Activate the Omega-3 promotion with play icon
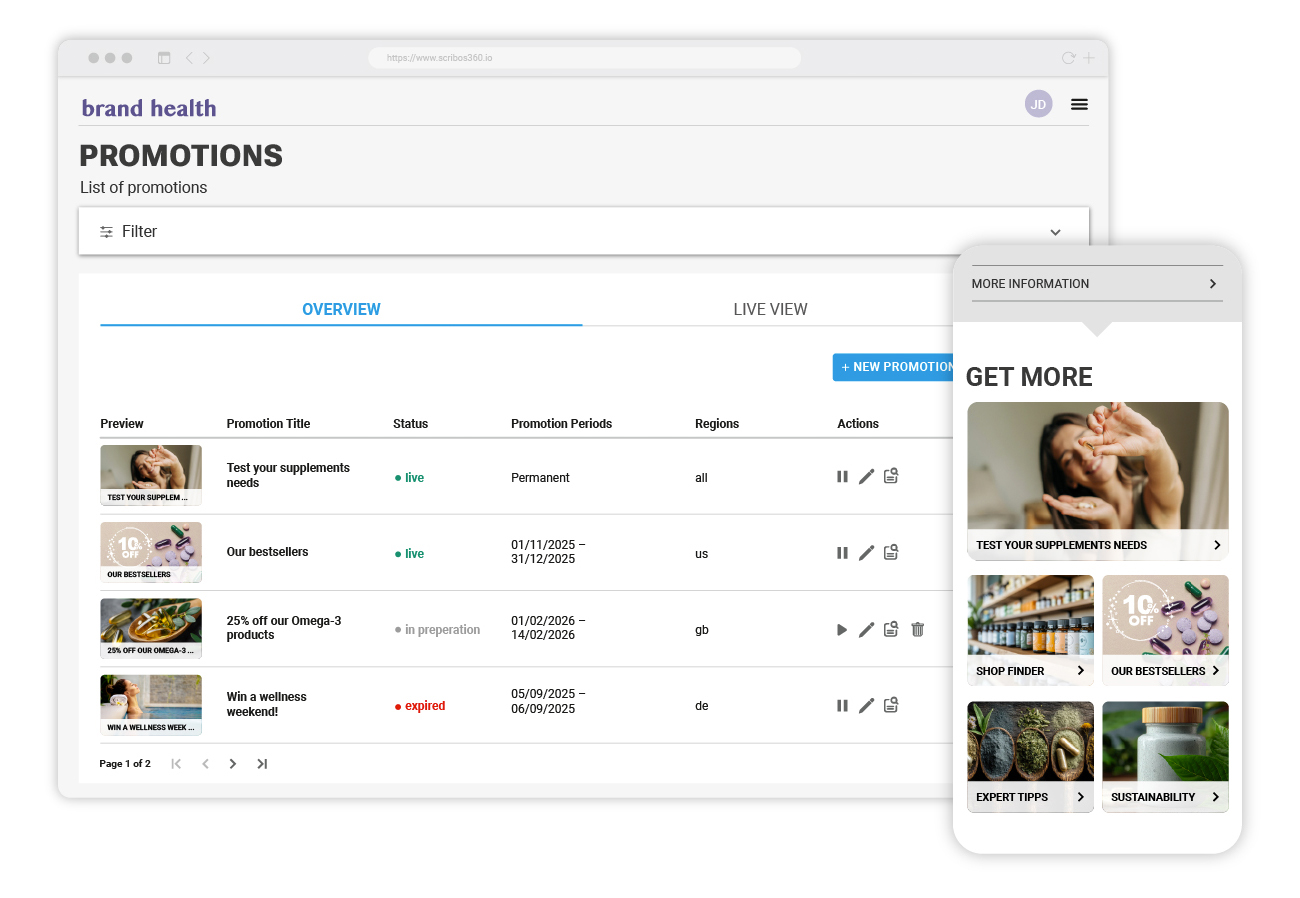This screenshot has width=1300, height=898. (x=842, y=629)
